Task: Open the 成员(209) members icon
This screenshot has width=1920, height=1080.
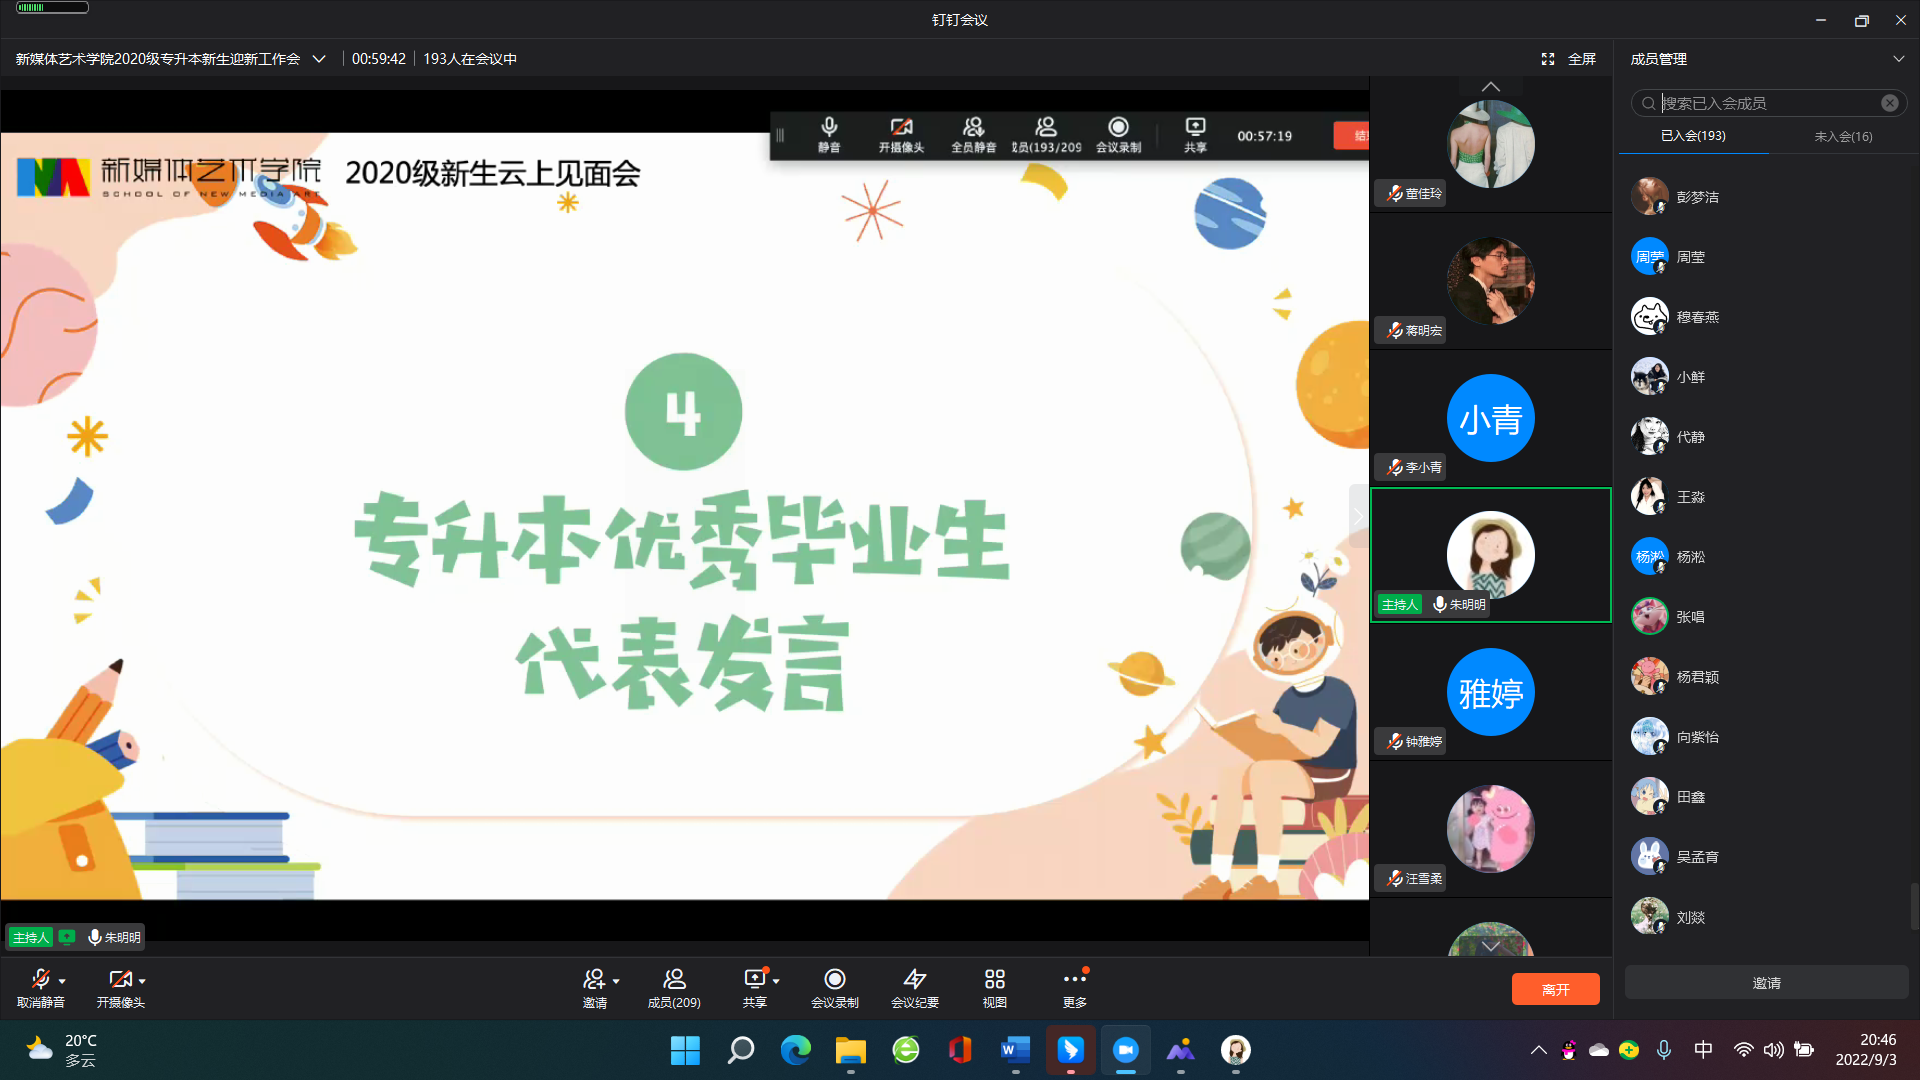Action: click(x=674, y=979)
